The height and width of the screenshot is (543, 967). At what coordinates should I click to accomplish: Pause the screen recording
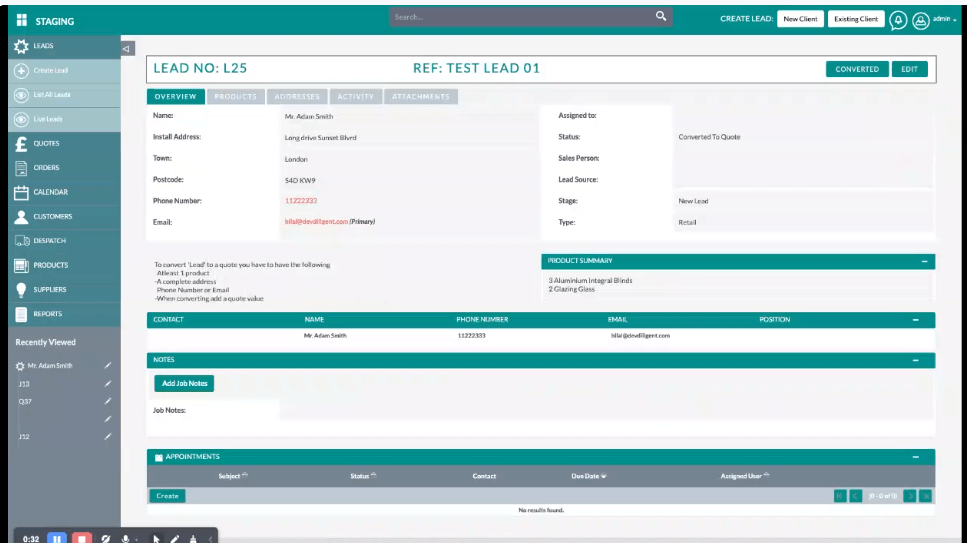click(x=57, y=538)
